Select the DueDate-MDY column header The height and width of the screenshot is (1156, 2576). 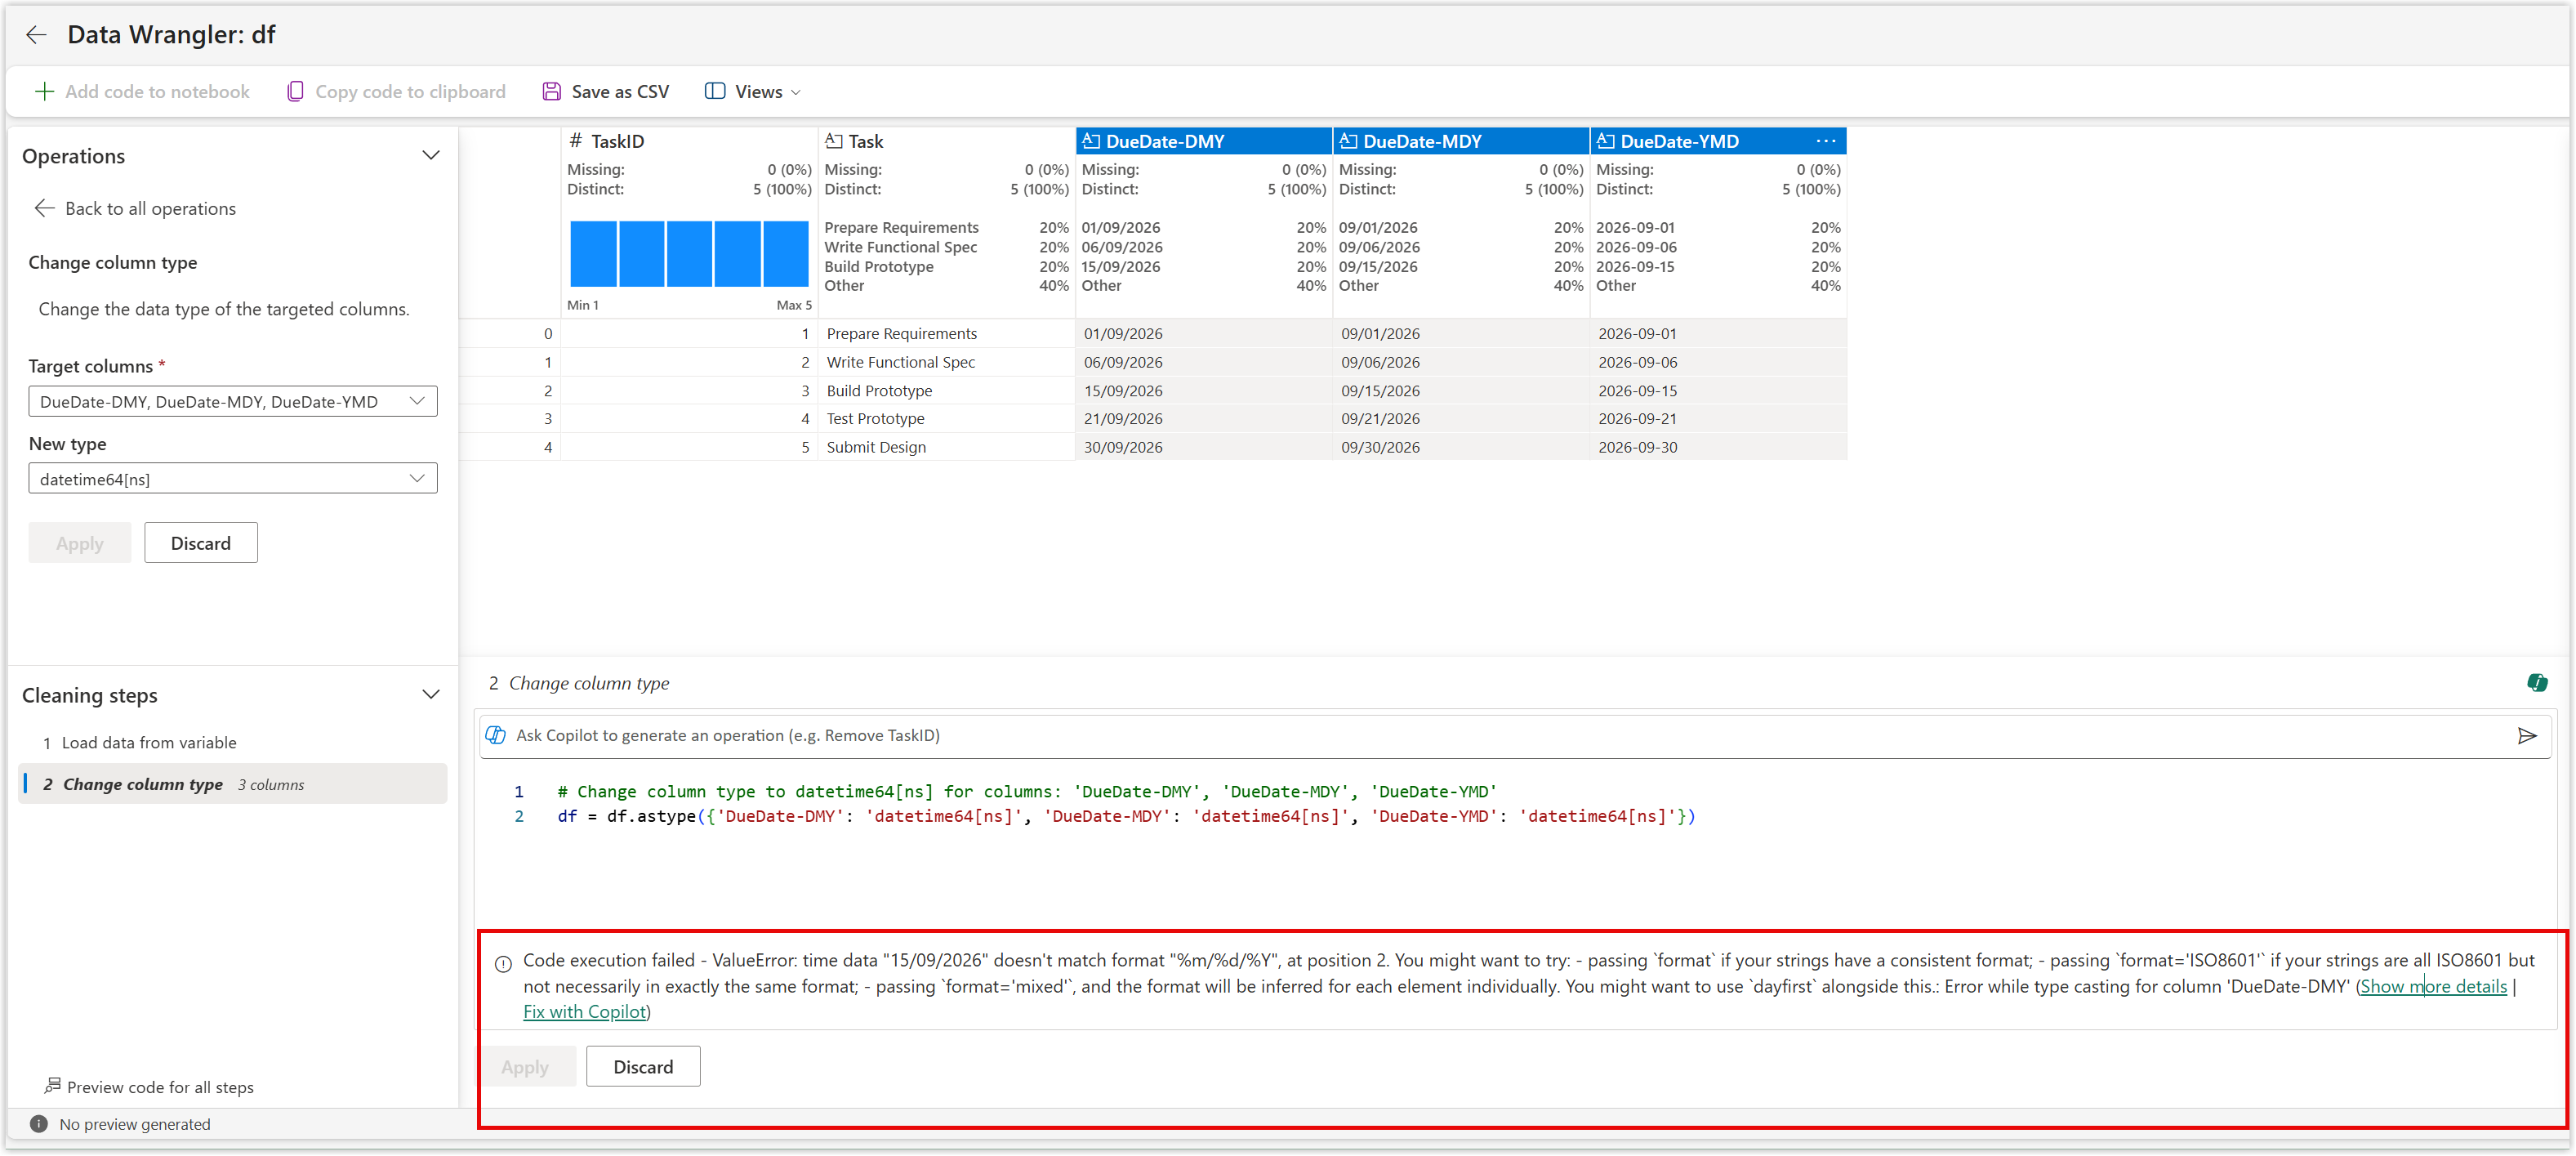1460,141
